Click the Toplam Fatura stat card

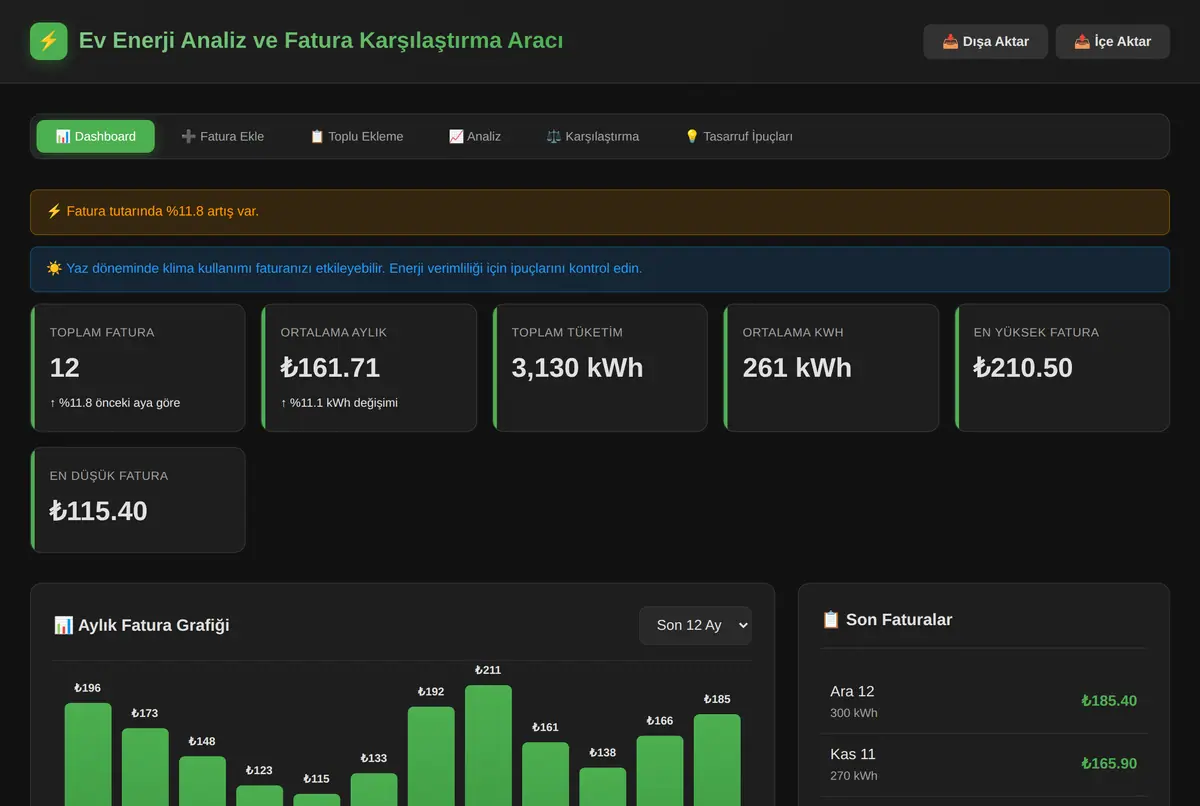click(138, 368)
